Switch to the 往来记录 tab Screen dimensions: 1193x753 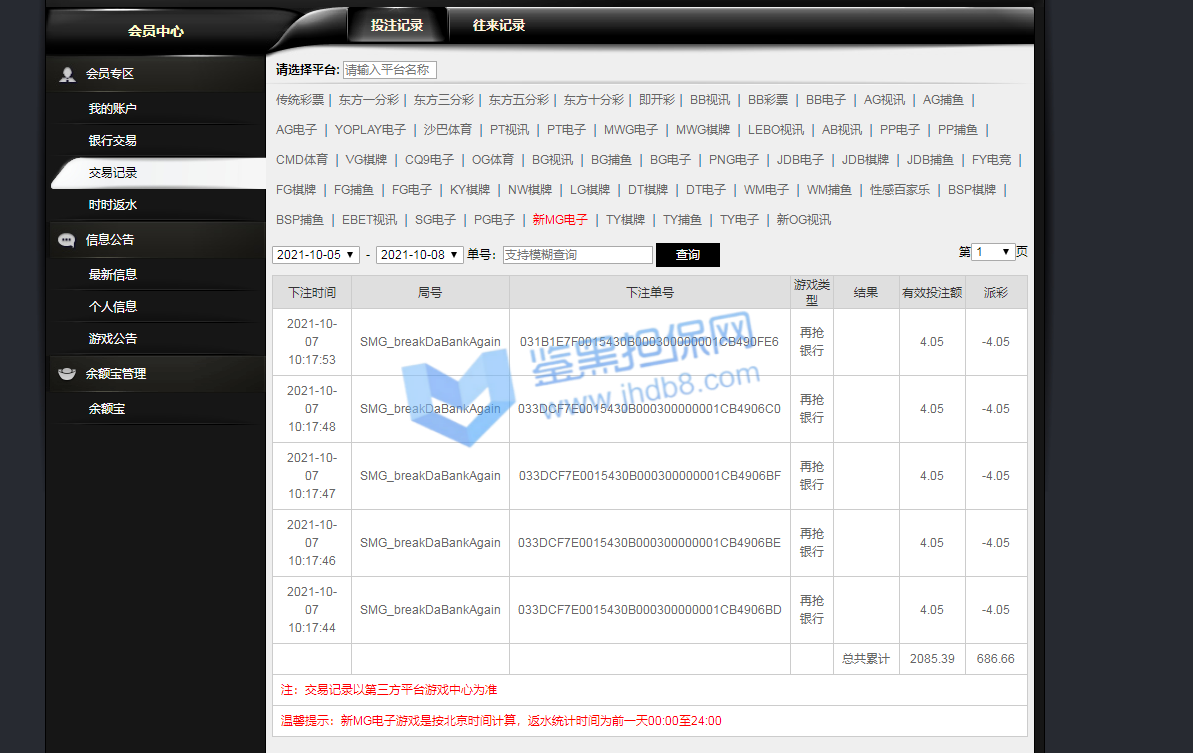[x=499, y=25]
